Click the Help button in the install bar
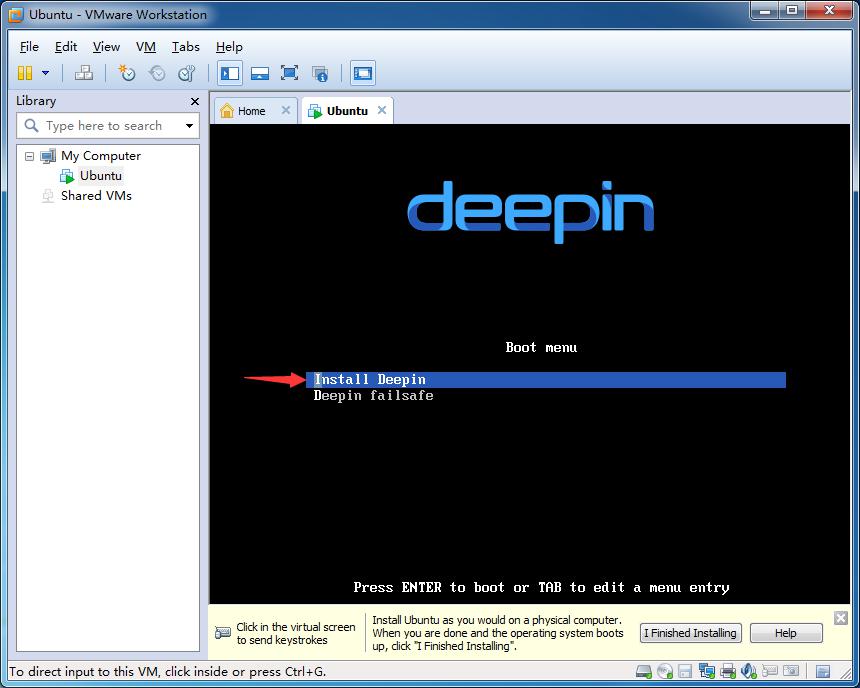Viewport: 860px width, 688px height. pyautogui.click(x=785, y=633)
